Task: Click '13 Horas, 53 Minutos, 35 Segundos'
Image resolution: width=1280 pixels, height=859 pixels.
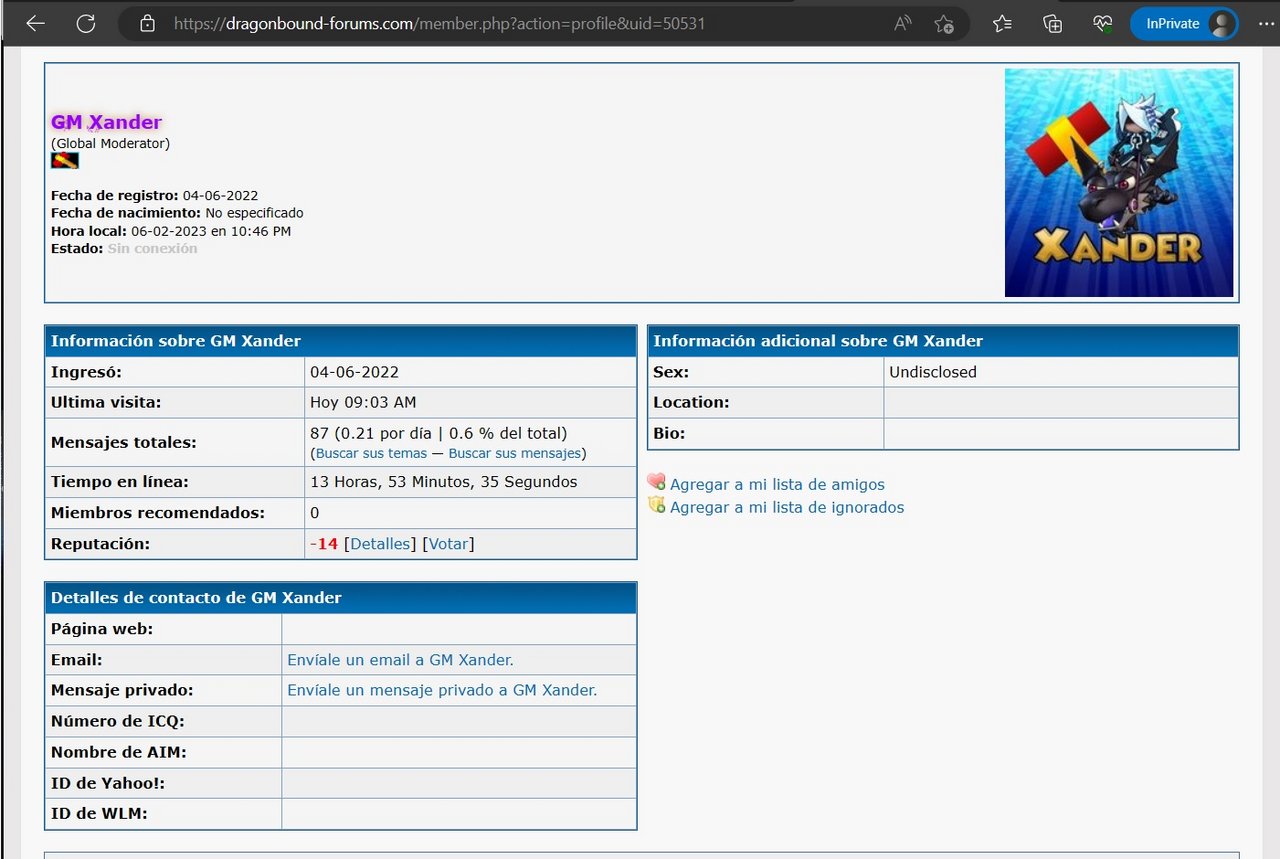Action: 444,482
